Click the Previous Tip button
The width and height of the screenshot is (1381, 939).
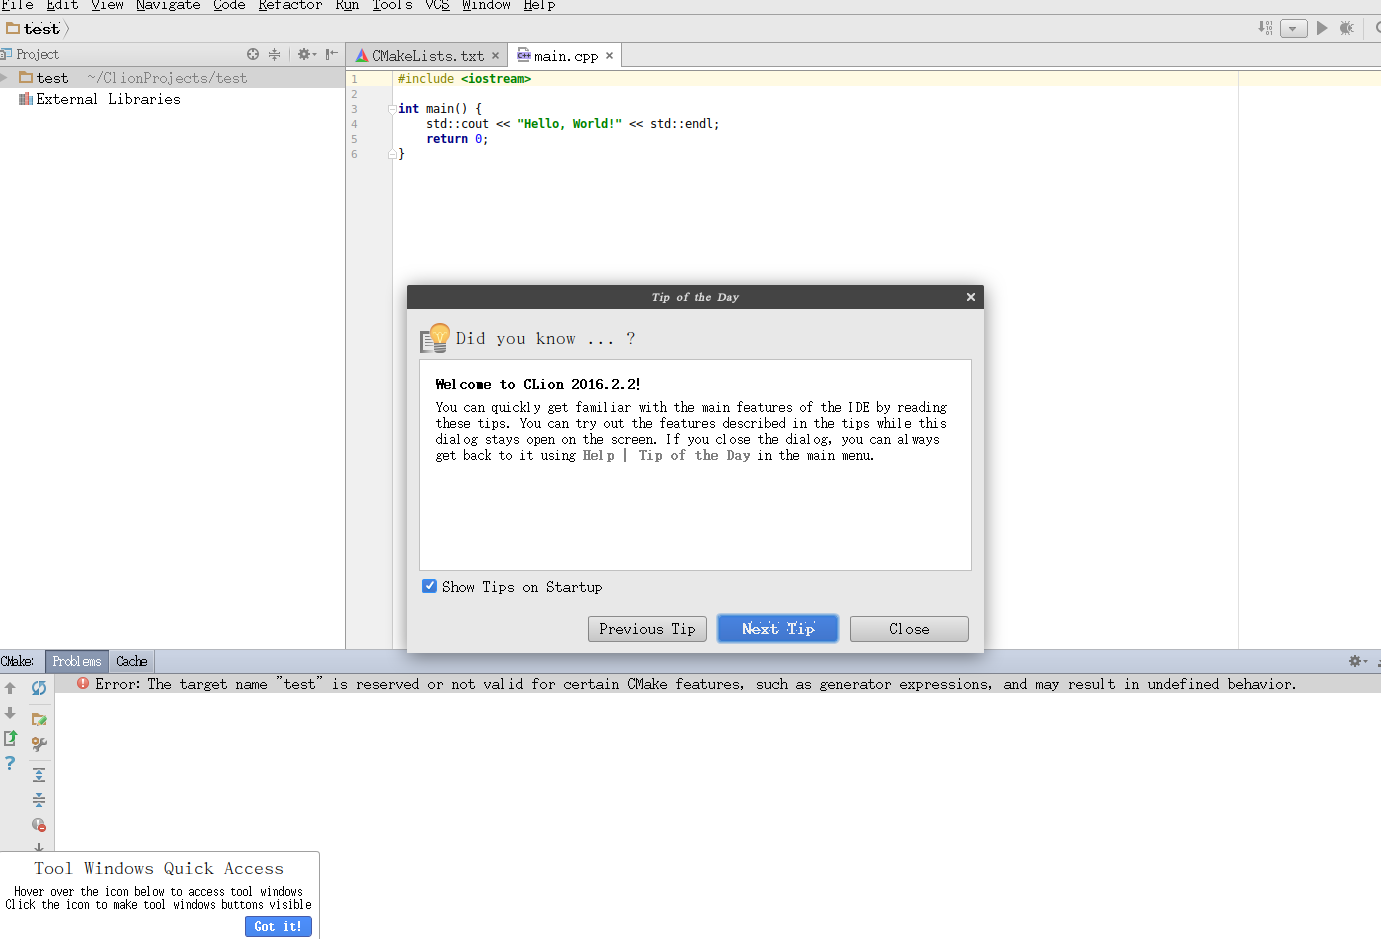[x=647, y=629]
